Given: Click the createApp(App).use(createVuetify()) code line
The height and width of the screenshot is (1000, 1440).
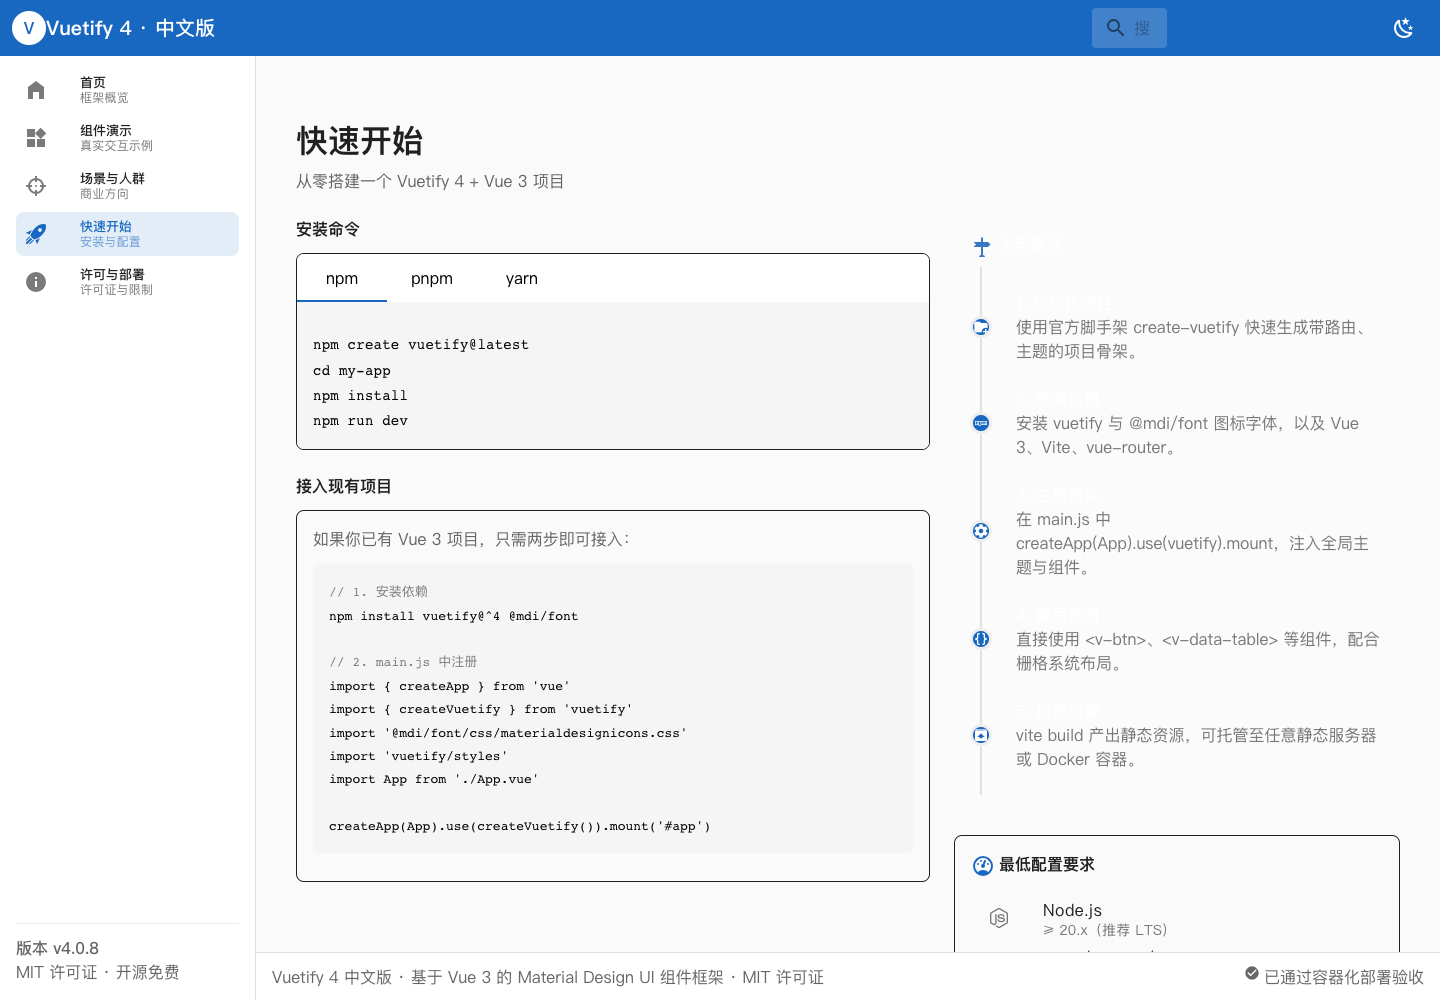Looking at the screenshot, I should click(x=520, y=826).
